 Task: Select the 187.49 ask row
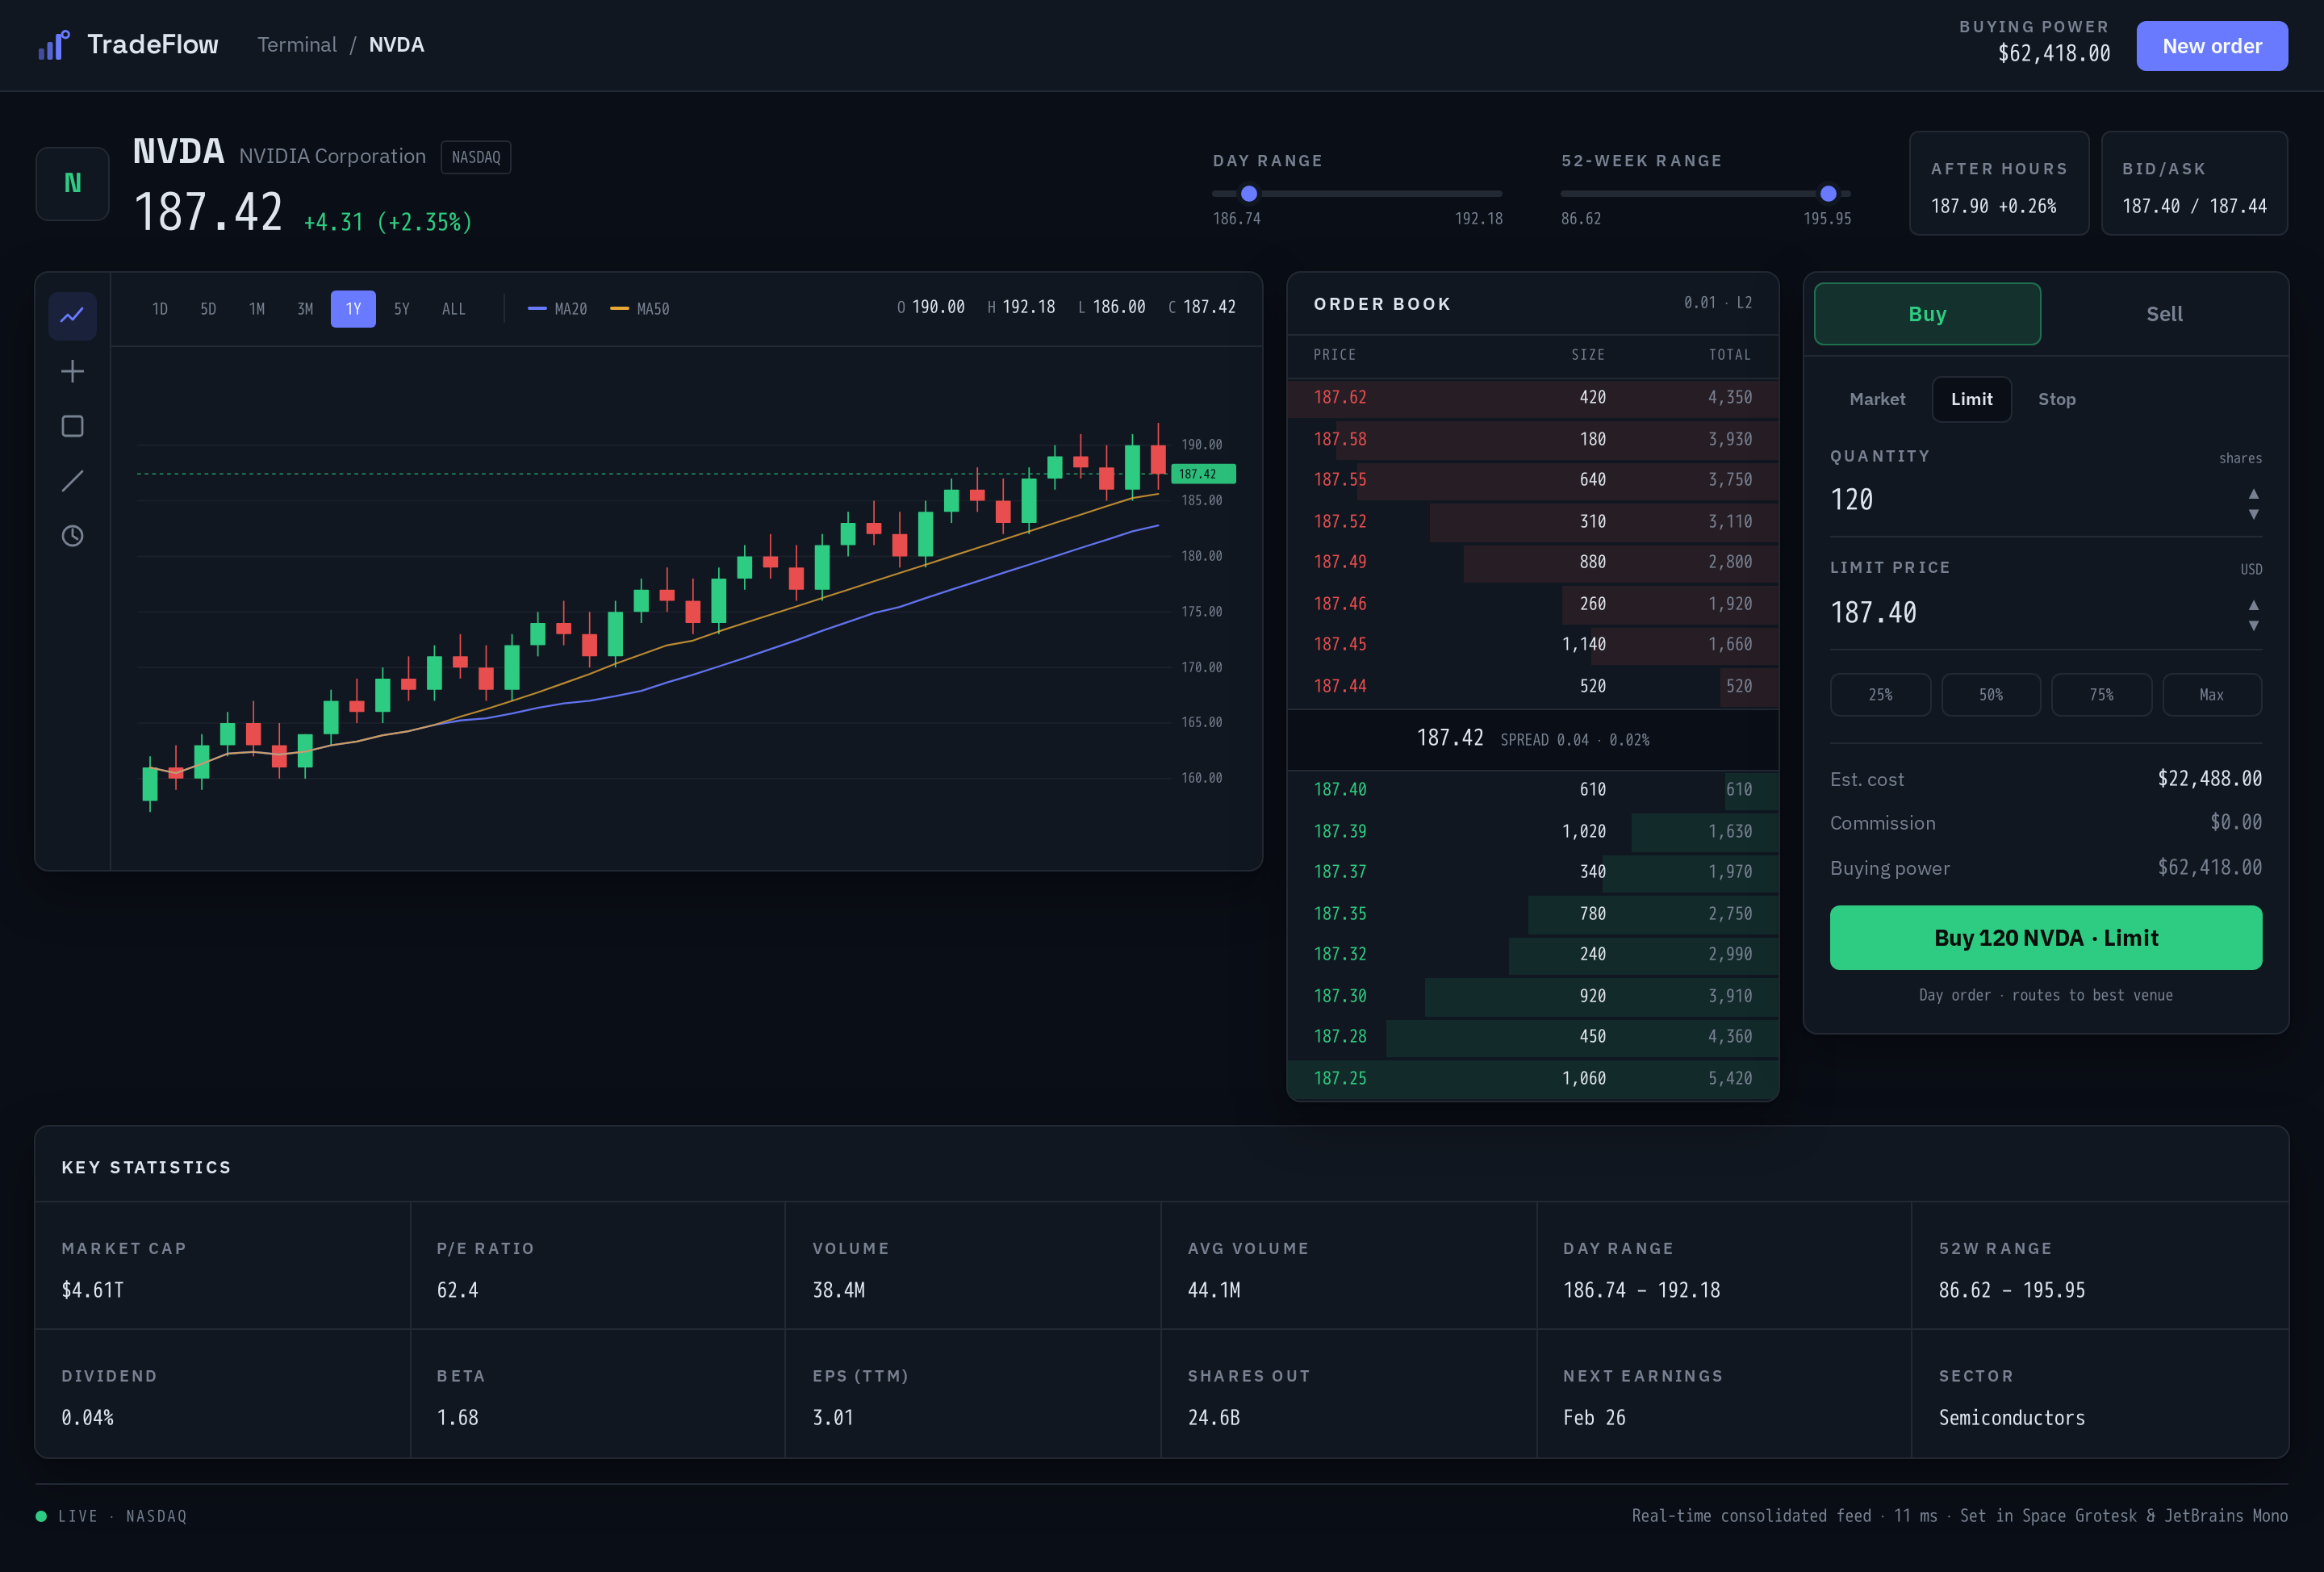(x=1533, y=563)
